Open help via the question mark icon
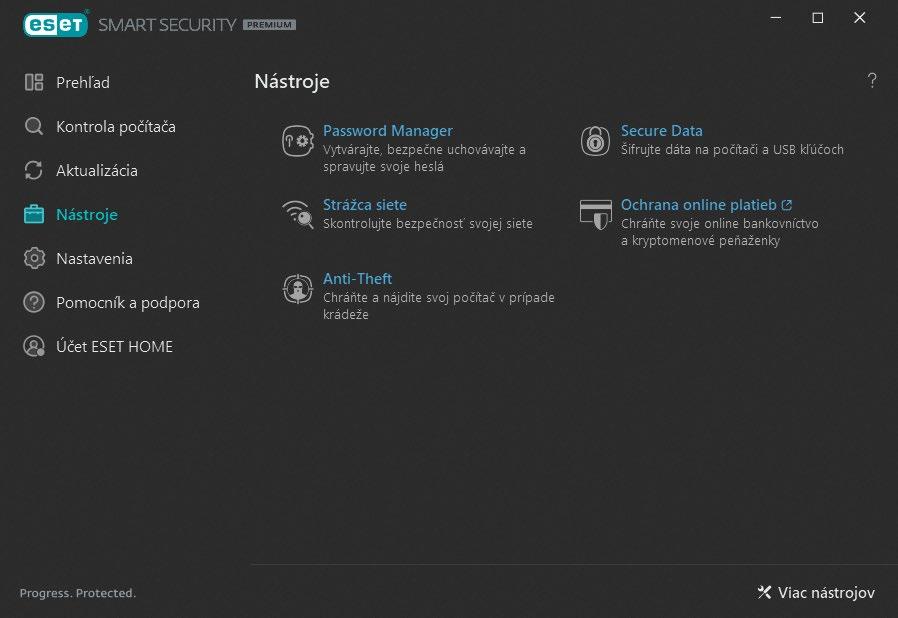 [872, 81]
